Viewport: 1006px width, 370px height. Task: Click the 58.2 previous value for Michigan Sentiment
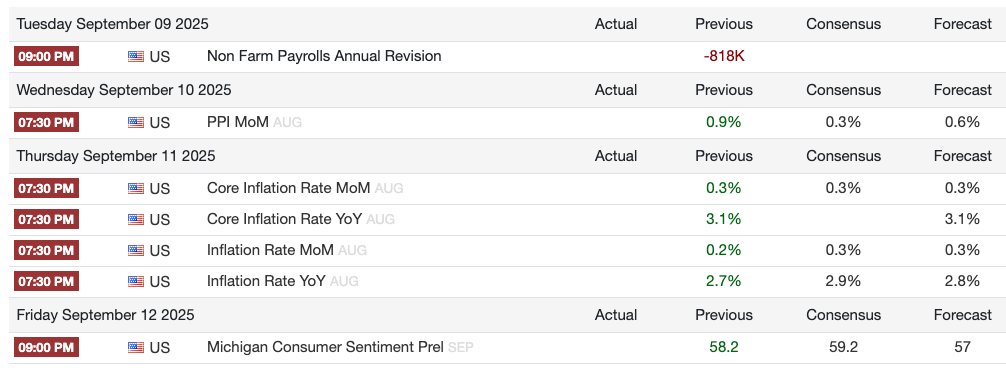[724, 347]
